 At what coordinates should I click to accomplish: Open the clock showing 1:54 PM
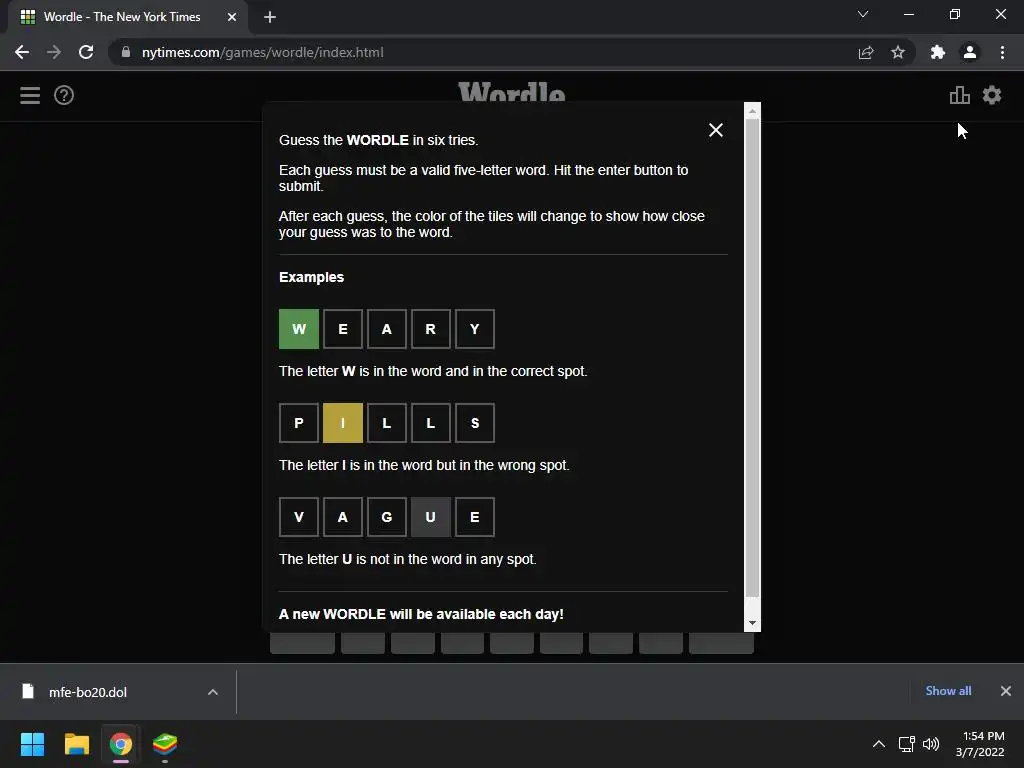(980, 744)
